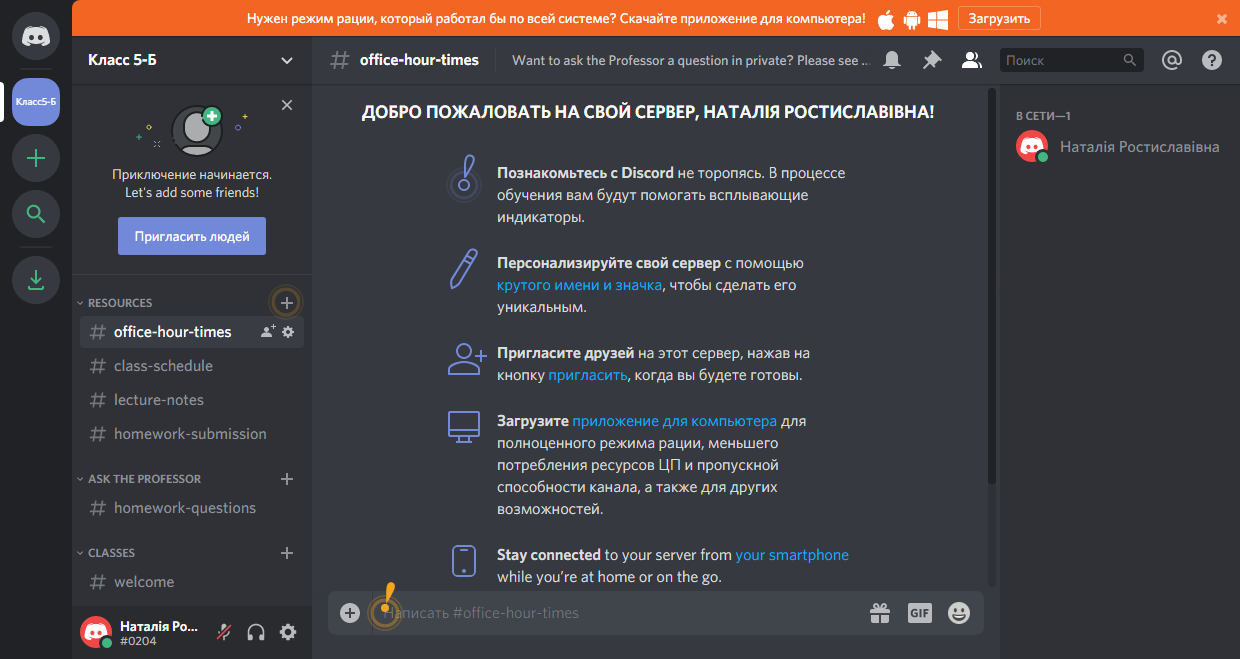Add a server with plus icon
The image size is (1240, 659).
pyautogui.click(x=36, y=158)
